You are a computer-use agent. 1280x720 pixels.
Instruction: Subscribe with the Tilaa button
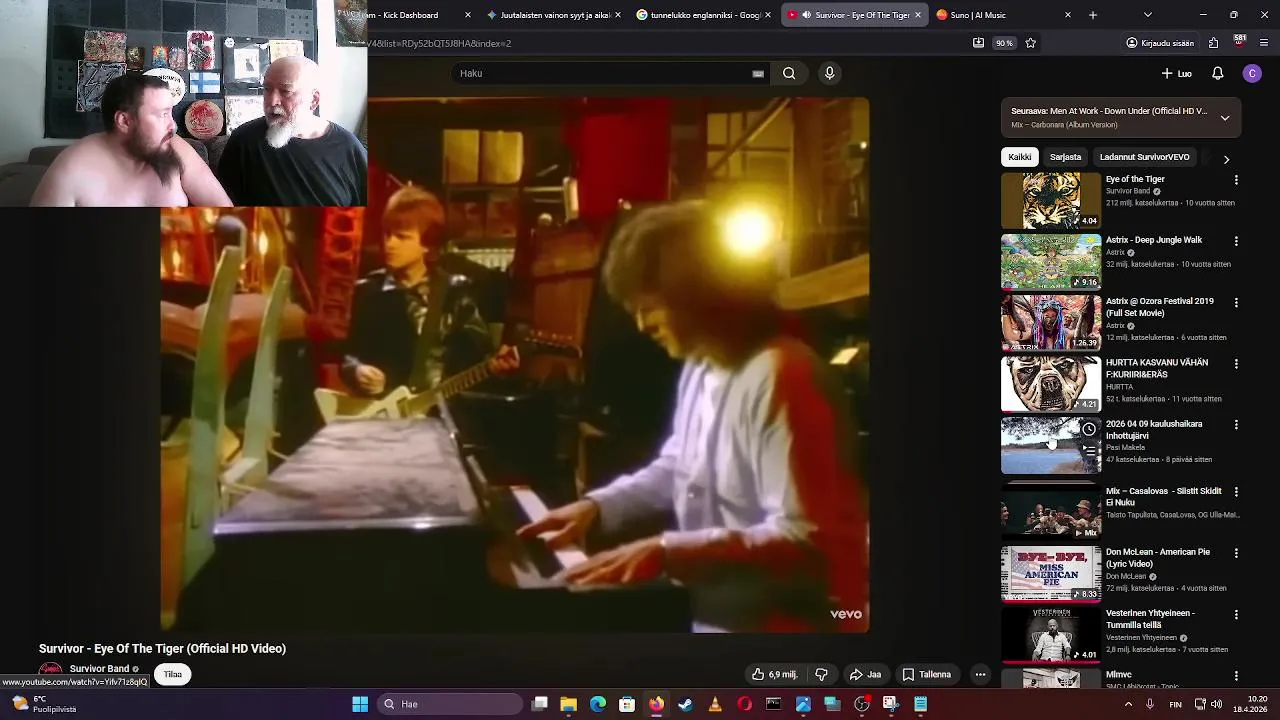pos(173,674)
